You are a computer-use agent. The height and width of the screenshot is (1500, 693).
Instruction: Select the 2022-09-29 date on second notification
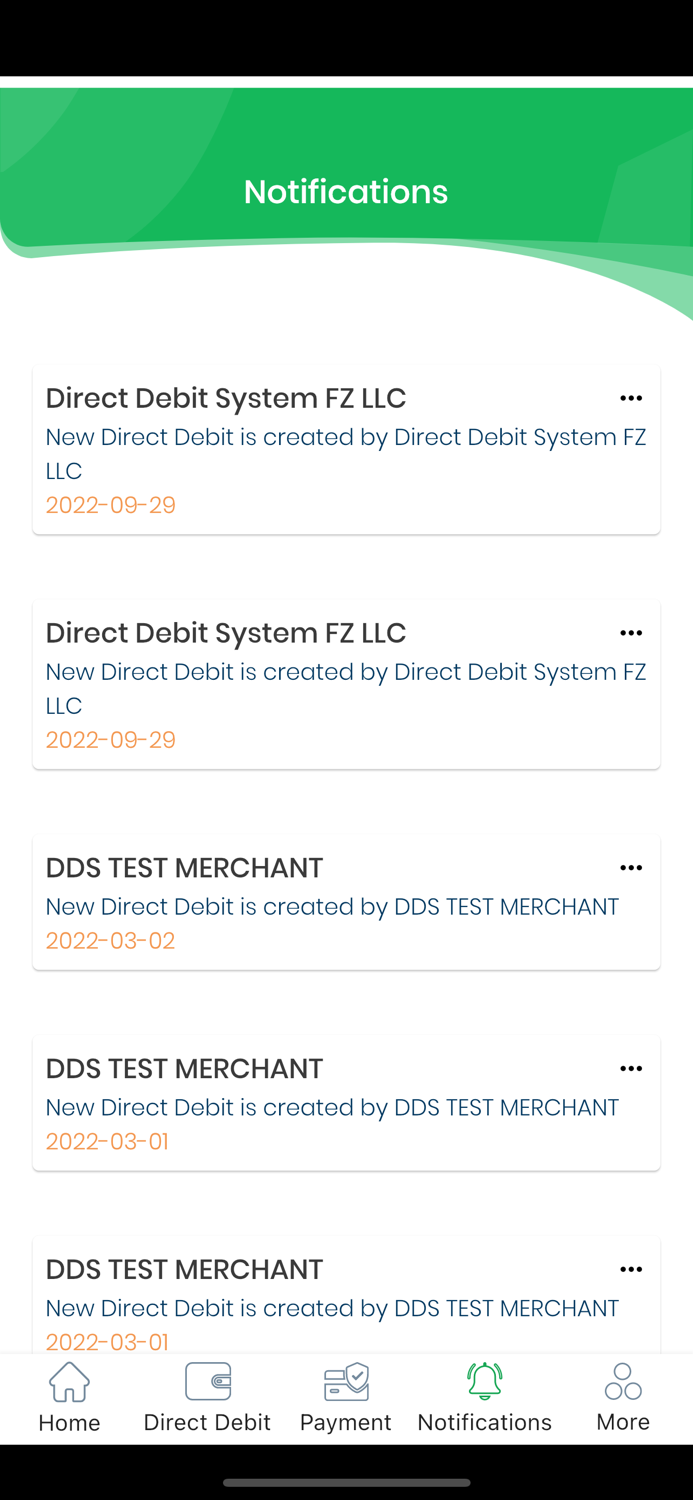pyautogui.click(x=110, y=739)
